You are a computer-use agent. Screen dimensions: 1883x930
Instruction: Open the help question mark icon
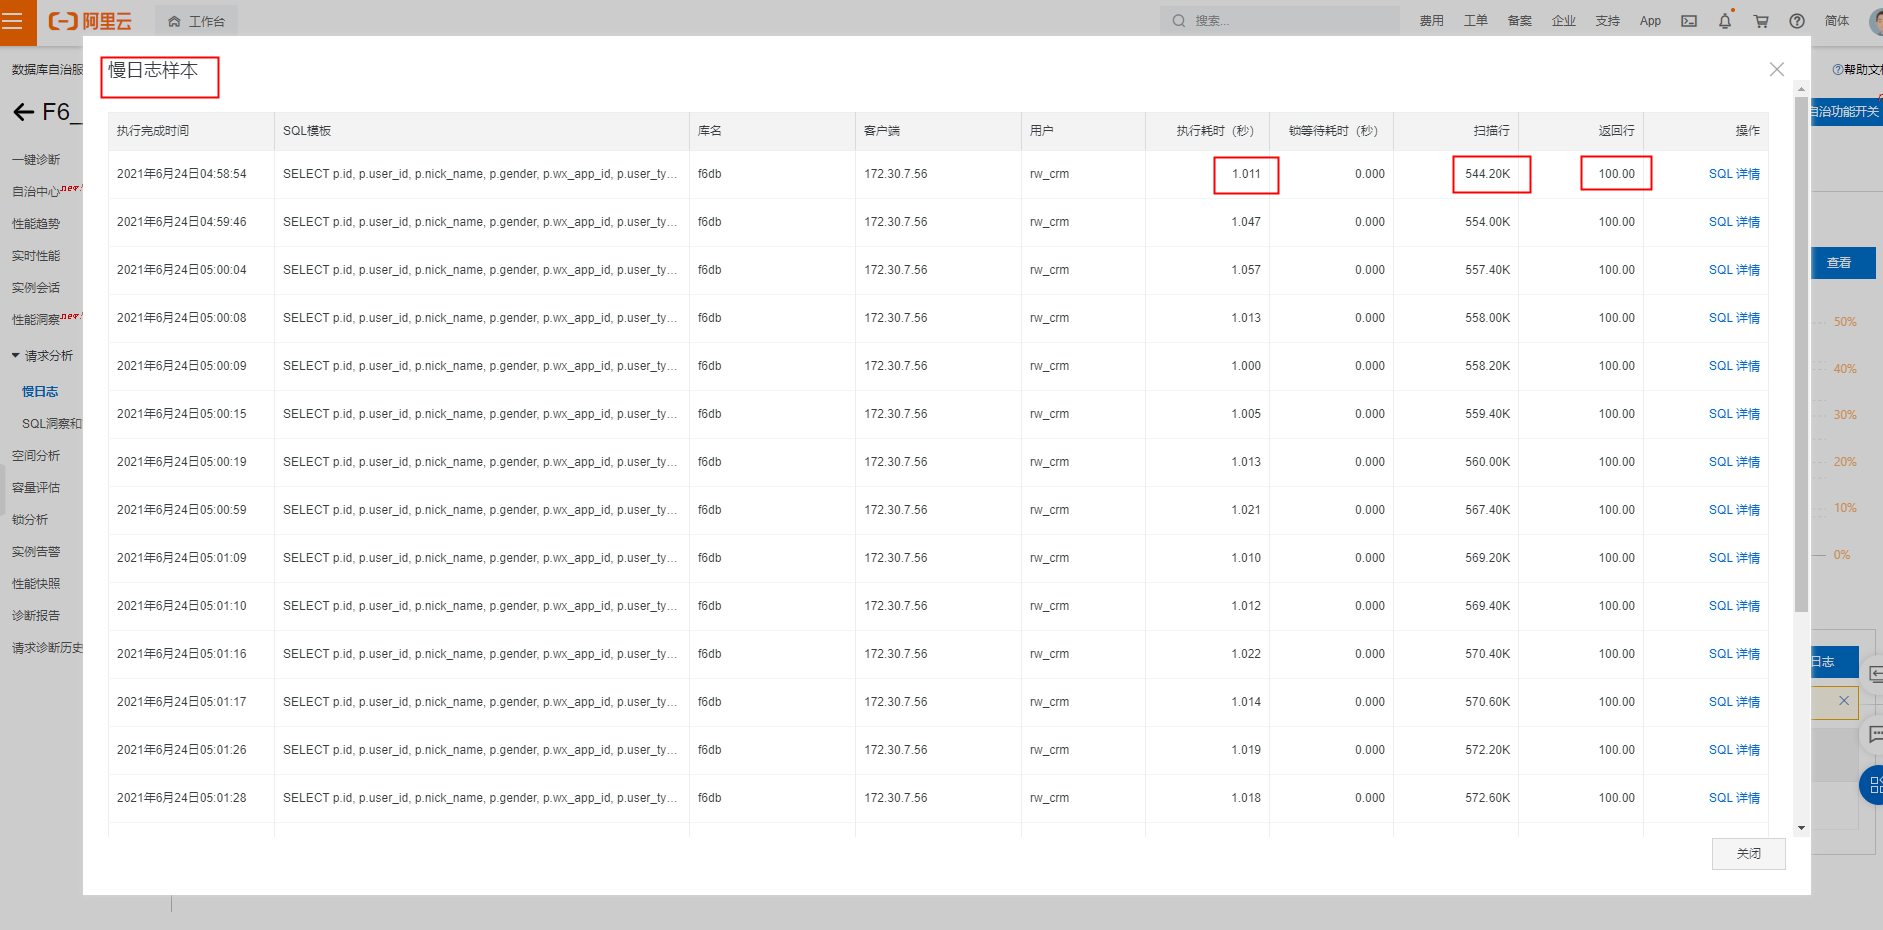(1797, 21)
